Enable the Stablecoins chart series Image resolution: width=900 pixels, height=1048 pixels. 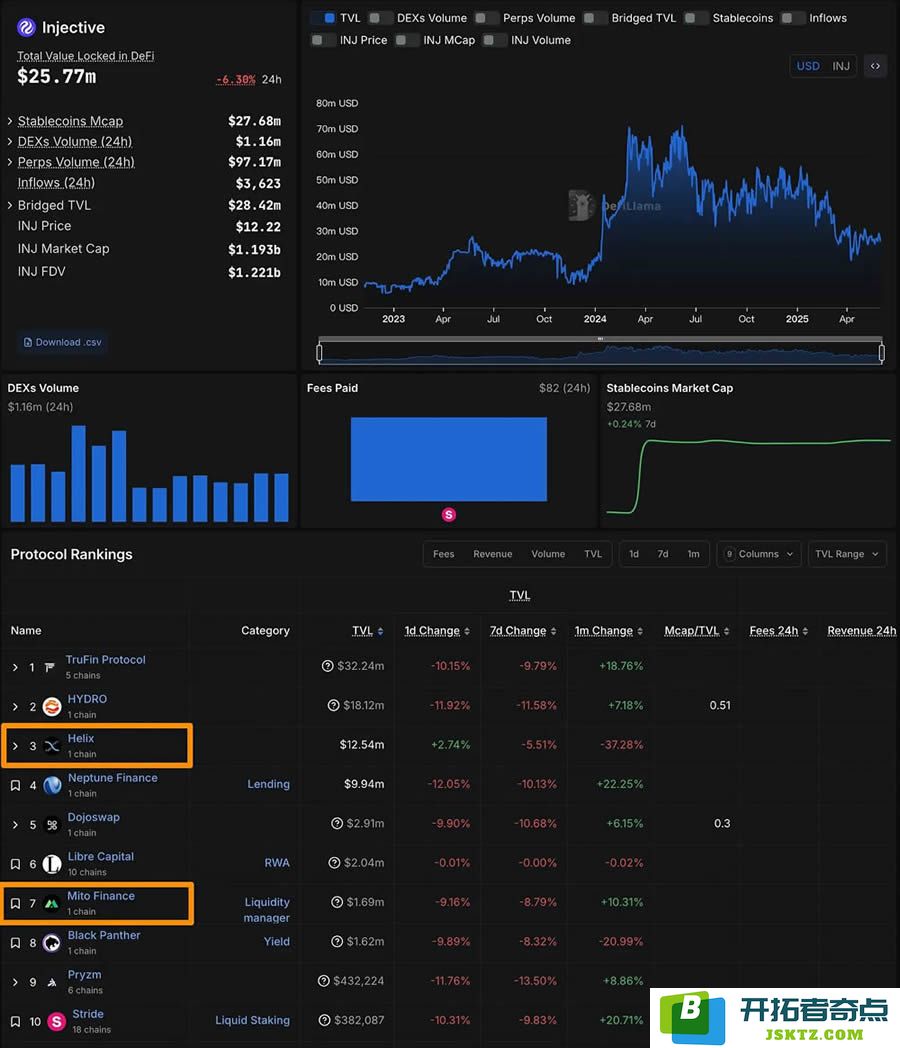pyautogui.click(x=696, y=18)
